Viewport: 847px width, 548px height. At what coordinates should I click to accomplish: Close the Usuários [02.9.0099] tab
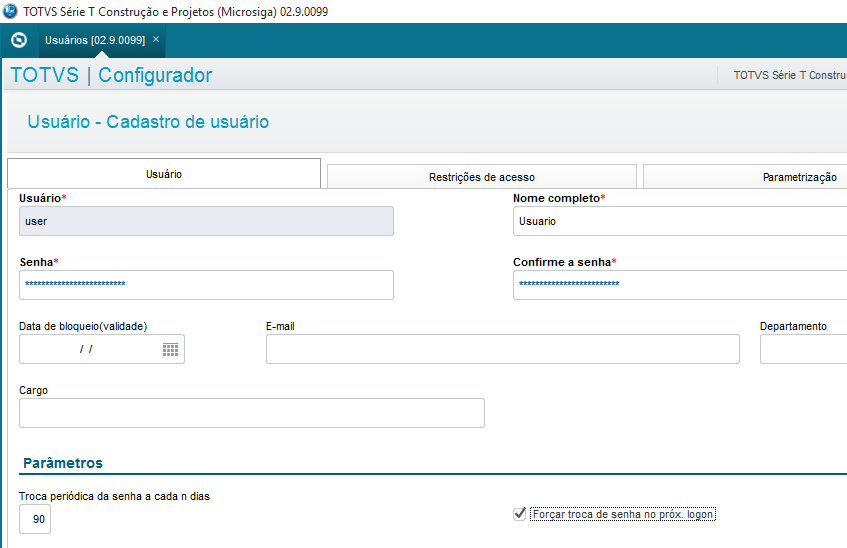tap(156, 39)
